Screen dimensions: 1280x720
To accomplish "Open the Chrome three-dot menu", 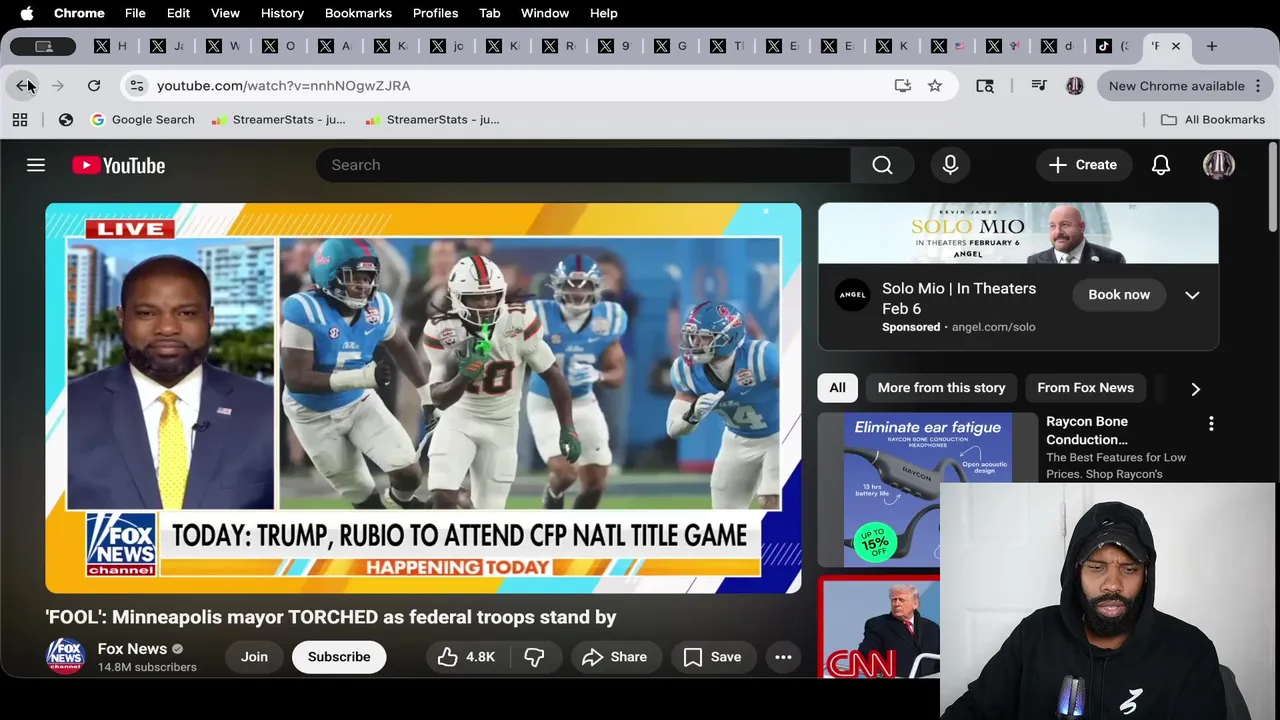I will coord(1258,86).
